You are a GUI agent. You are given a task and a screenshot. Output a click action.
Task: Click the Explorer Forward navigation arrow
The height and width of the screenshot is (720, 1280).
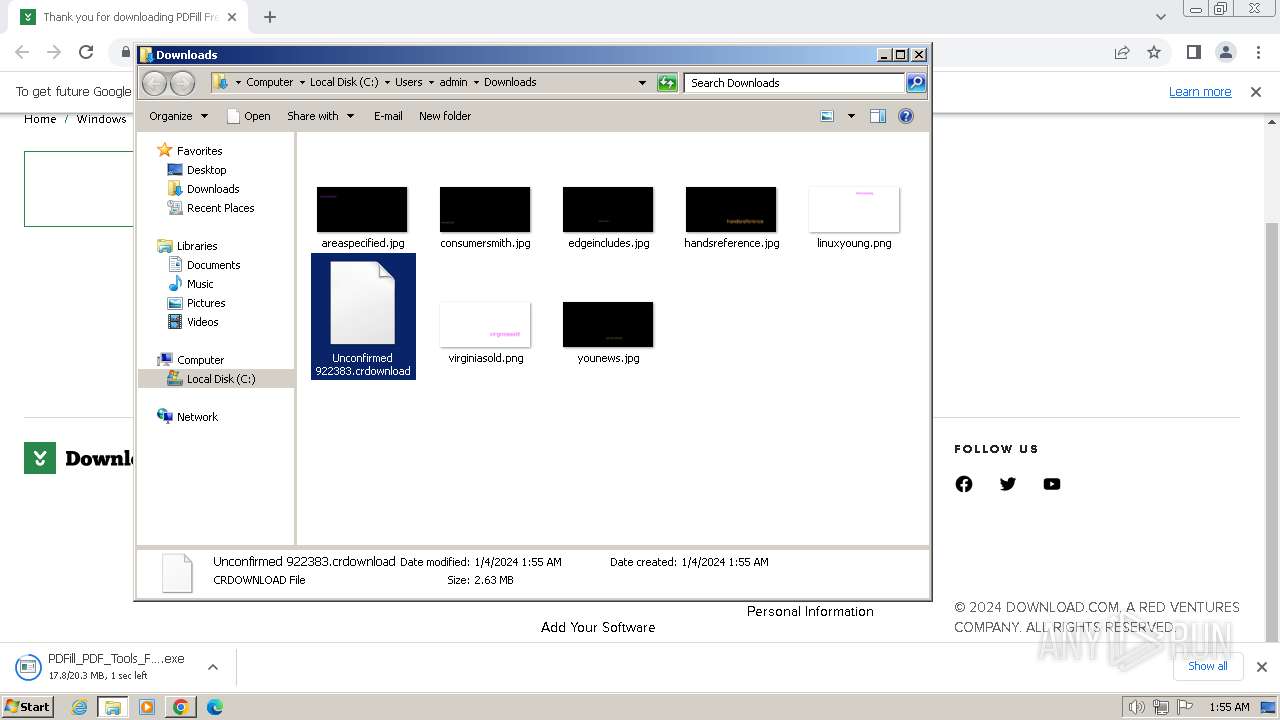(182, 83)
